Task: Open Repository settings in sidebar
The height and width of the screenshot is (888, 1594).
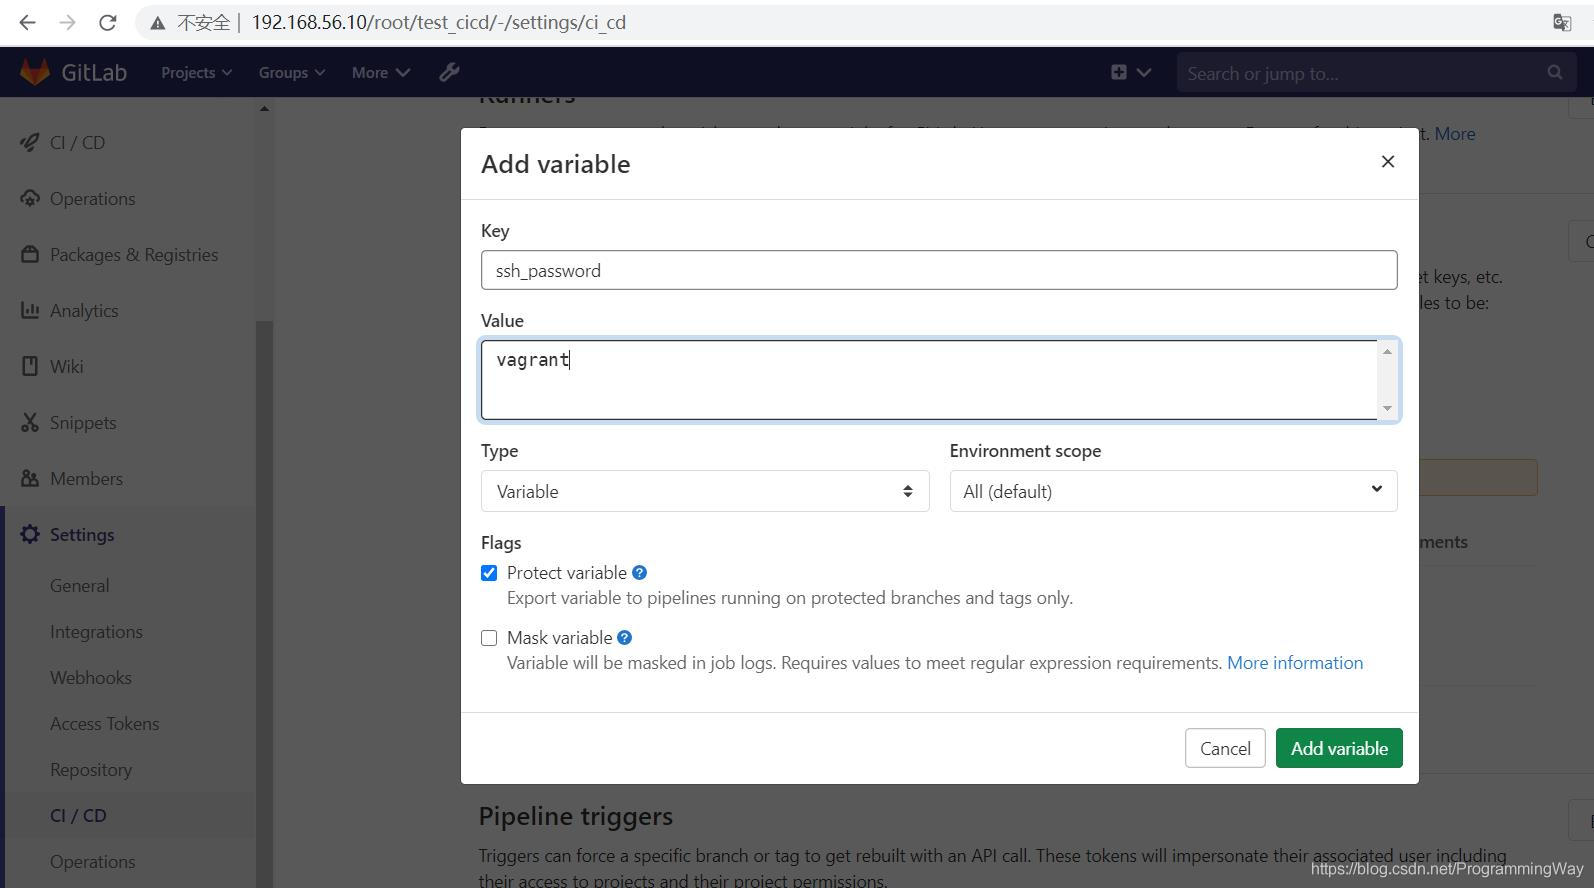Action: (x=90, y=769)
